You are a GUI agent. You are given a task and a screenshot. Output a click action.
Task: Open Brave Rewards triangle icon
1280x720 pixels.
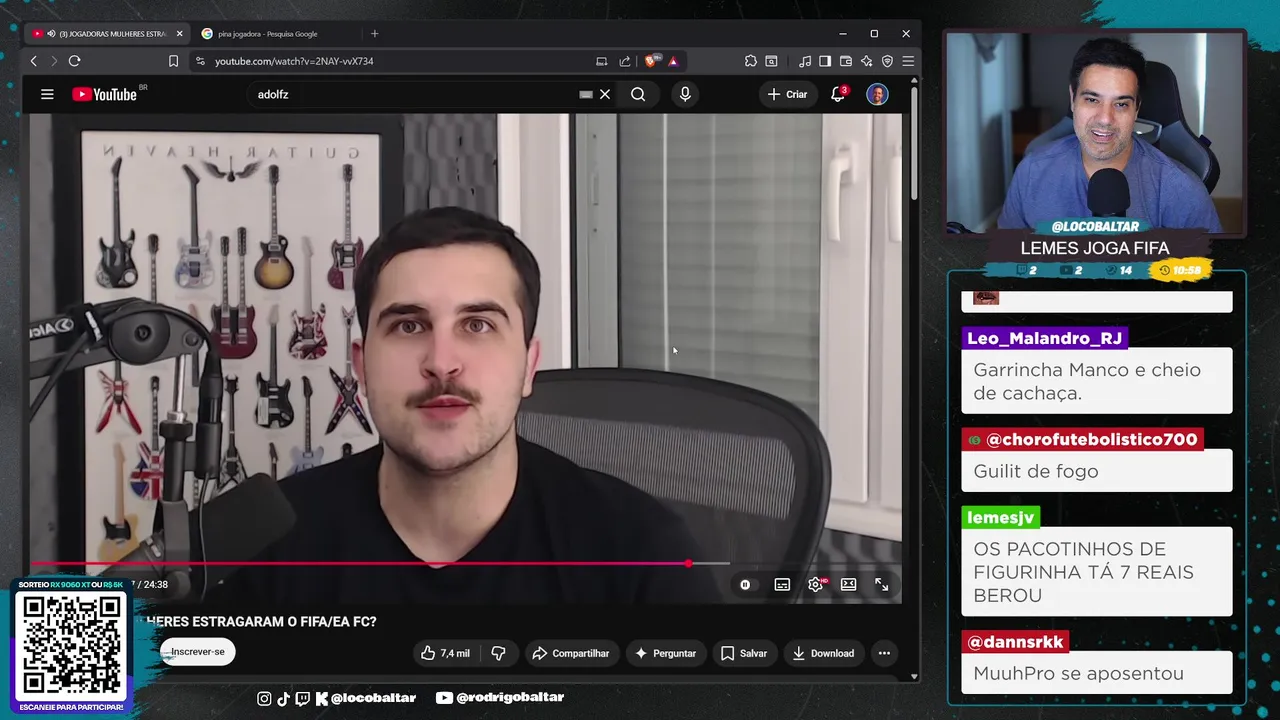coord(673,61)
